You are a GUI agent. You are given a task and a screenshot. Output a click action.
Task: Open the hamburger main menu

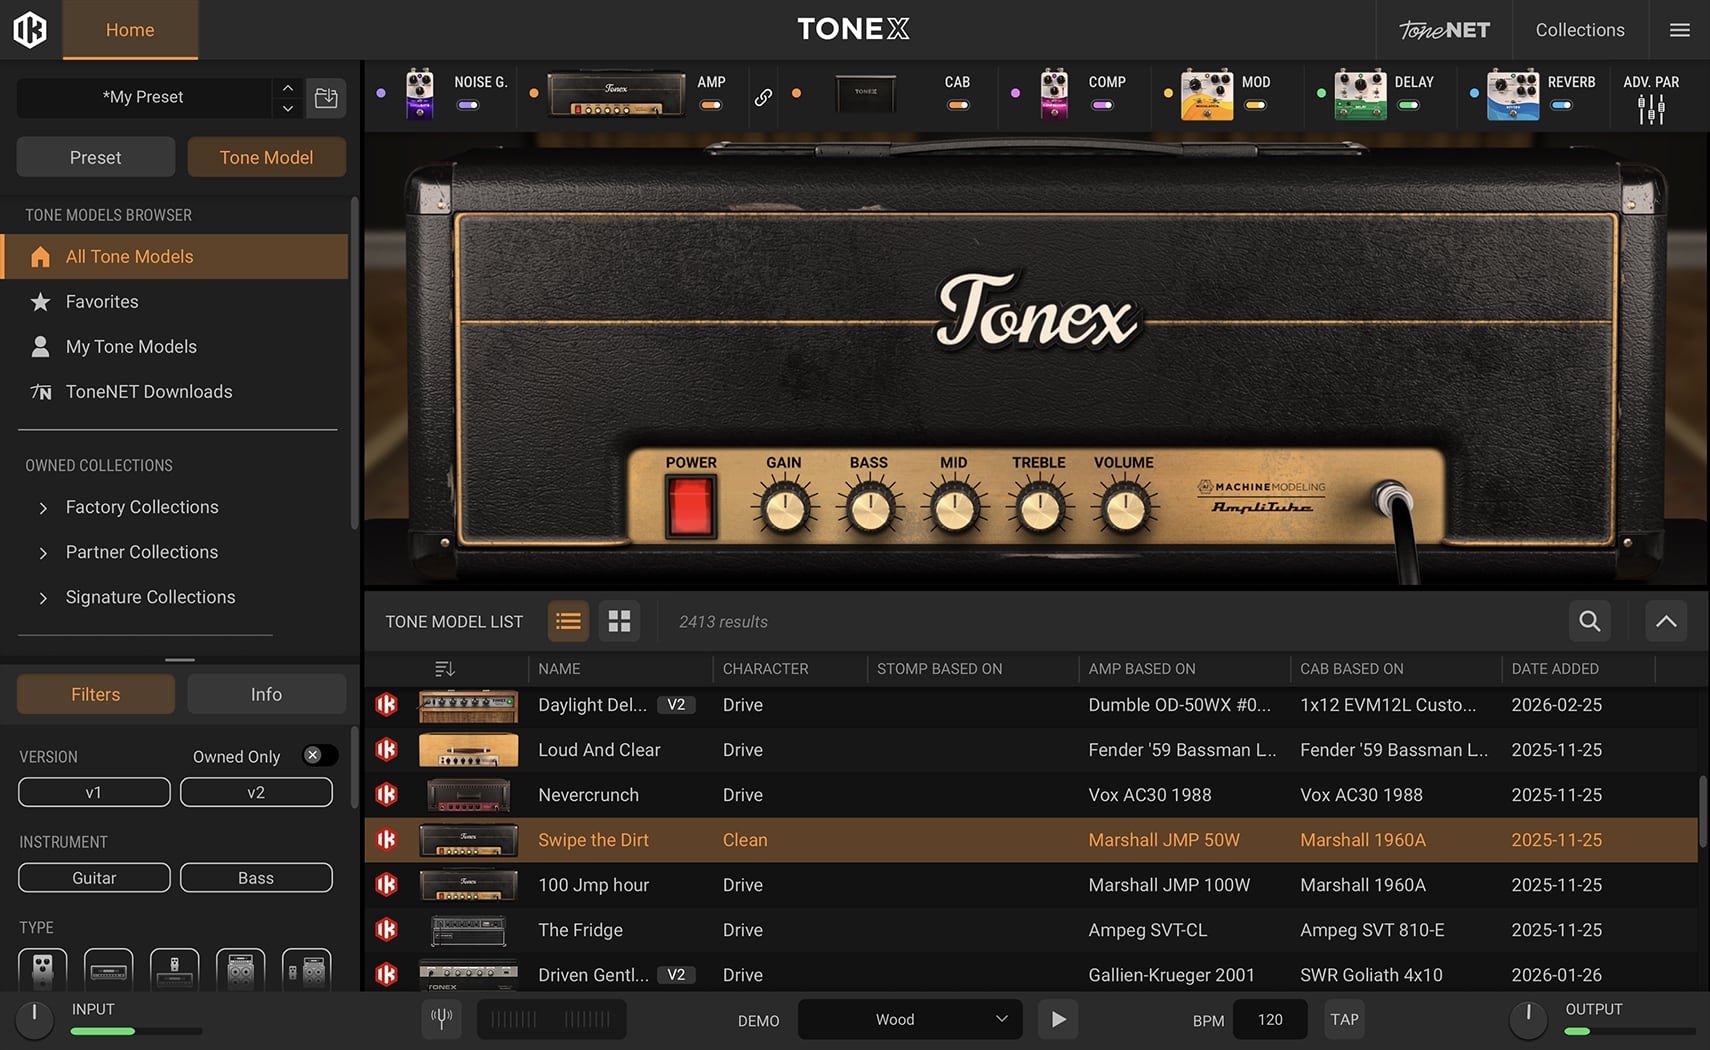[x=1680, y=30]
